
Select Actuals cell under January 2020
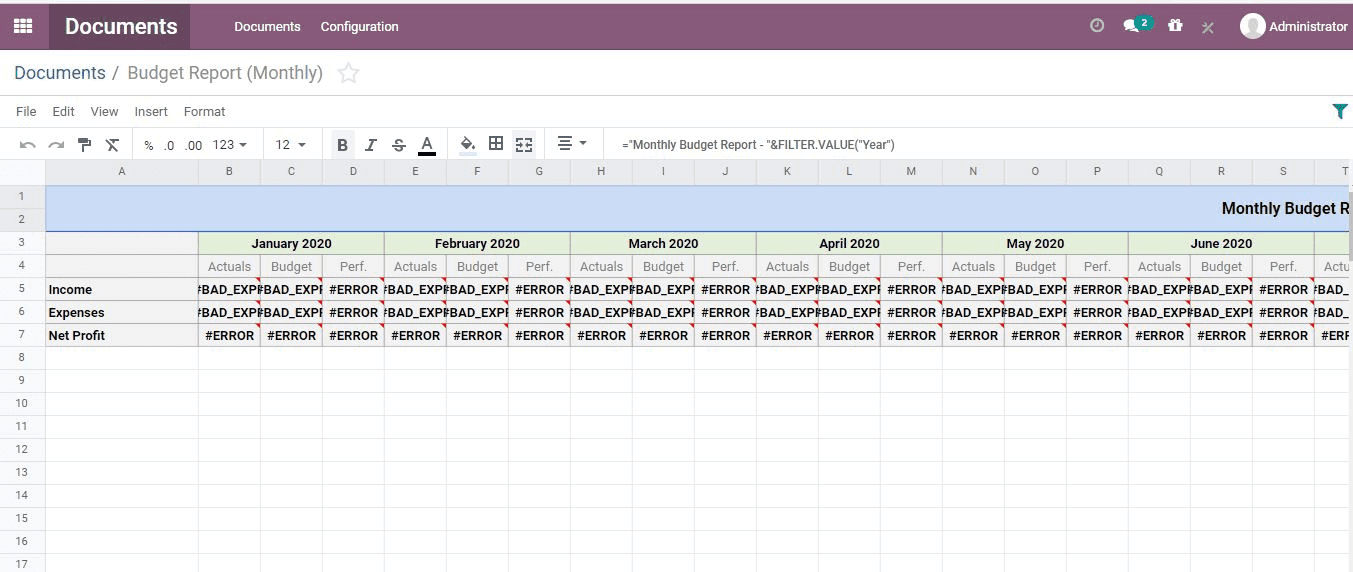tap(229, 266)
